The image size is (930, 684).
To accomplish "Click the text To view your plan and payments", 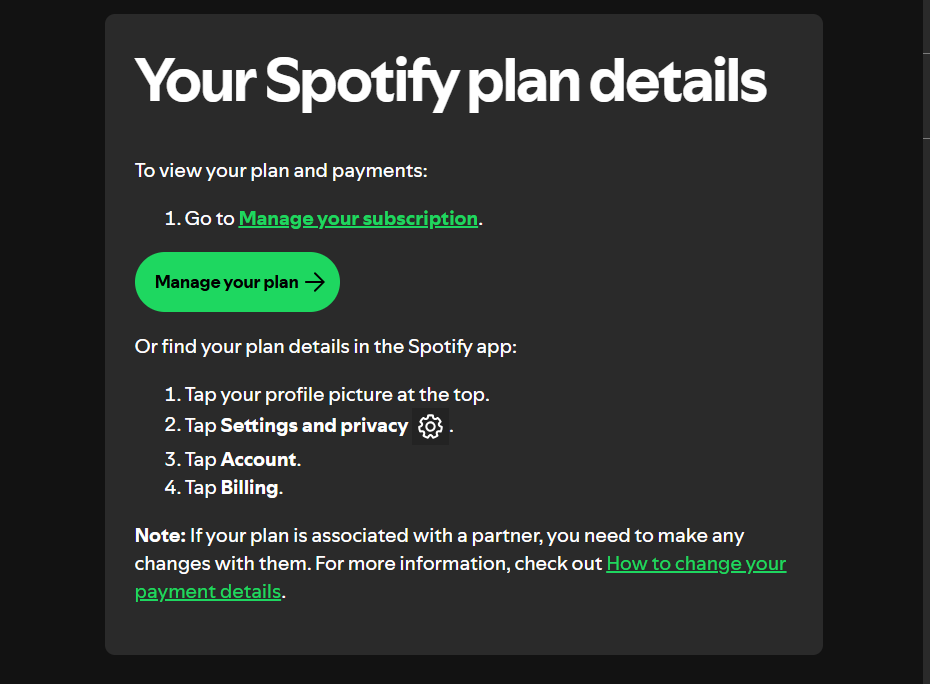I will [280, 170].
